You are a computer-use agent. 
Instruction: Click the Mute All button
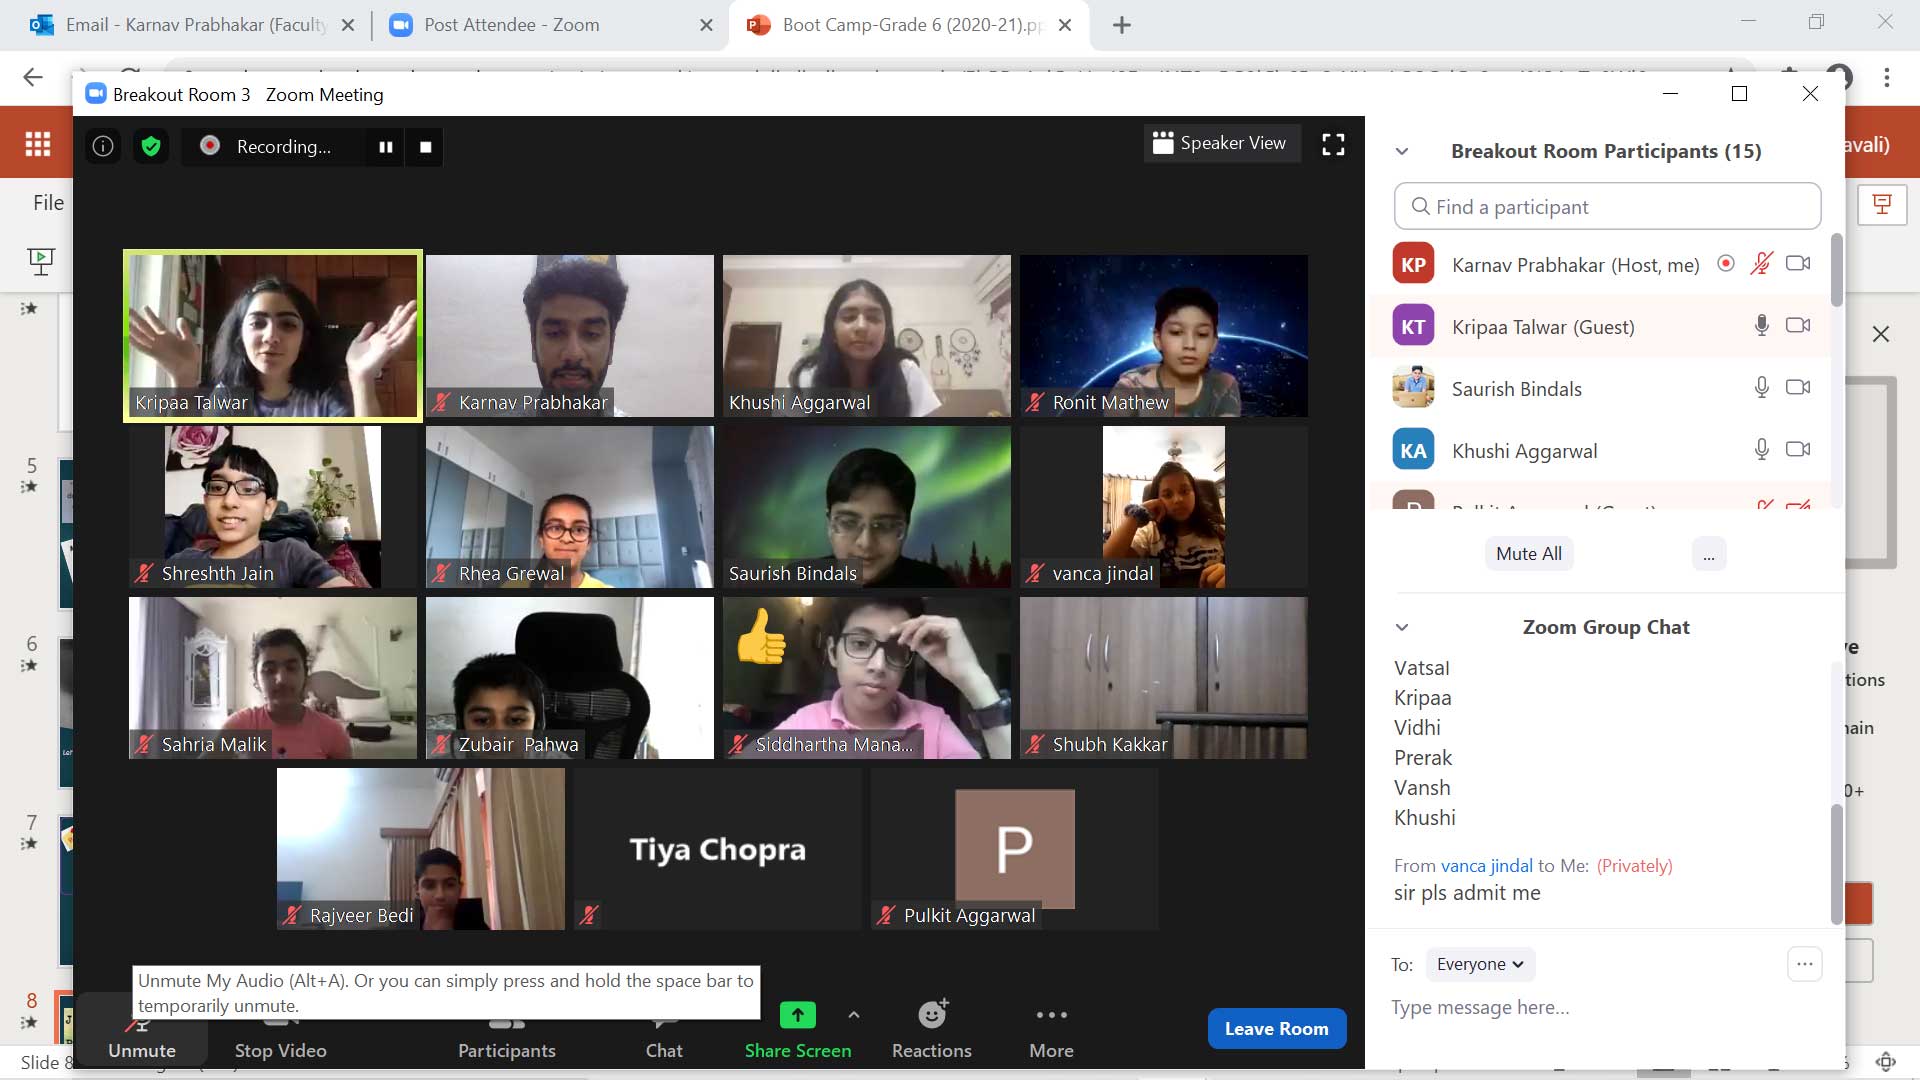coord(1529,554)
